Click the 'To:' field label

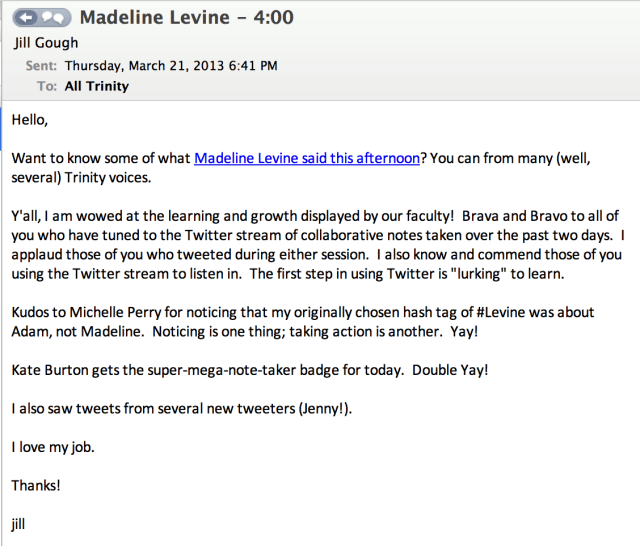pyautogui.click(x=47, y=86)
